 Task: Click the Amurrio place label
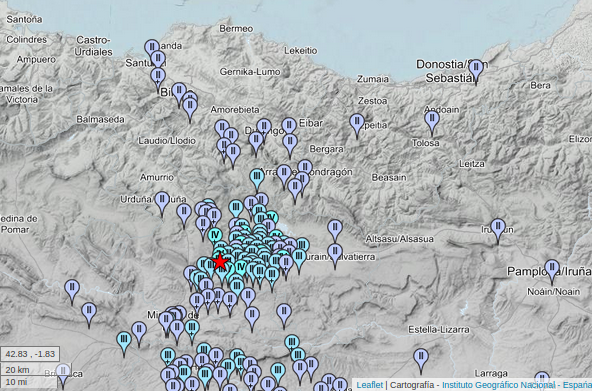point(157,177)
